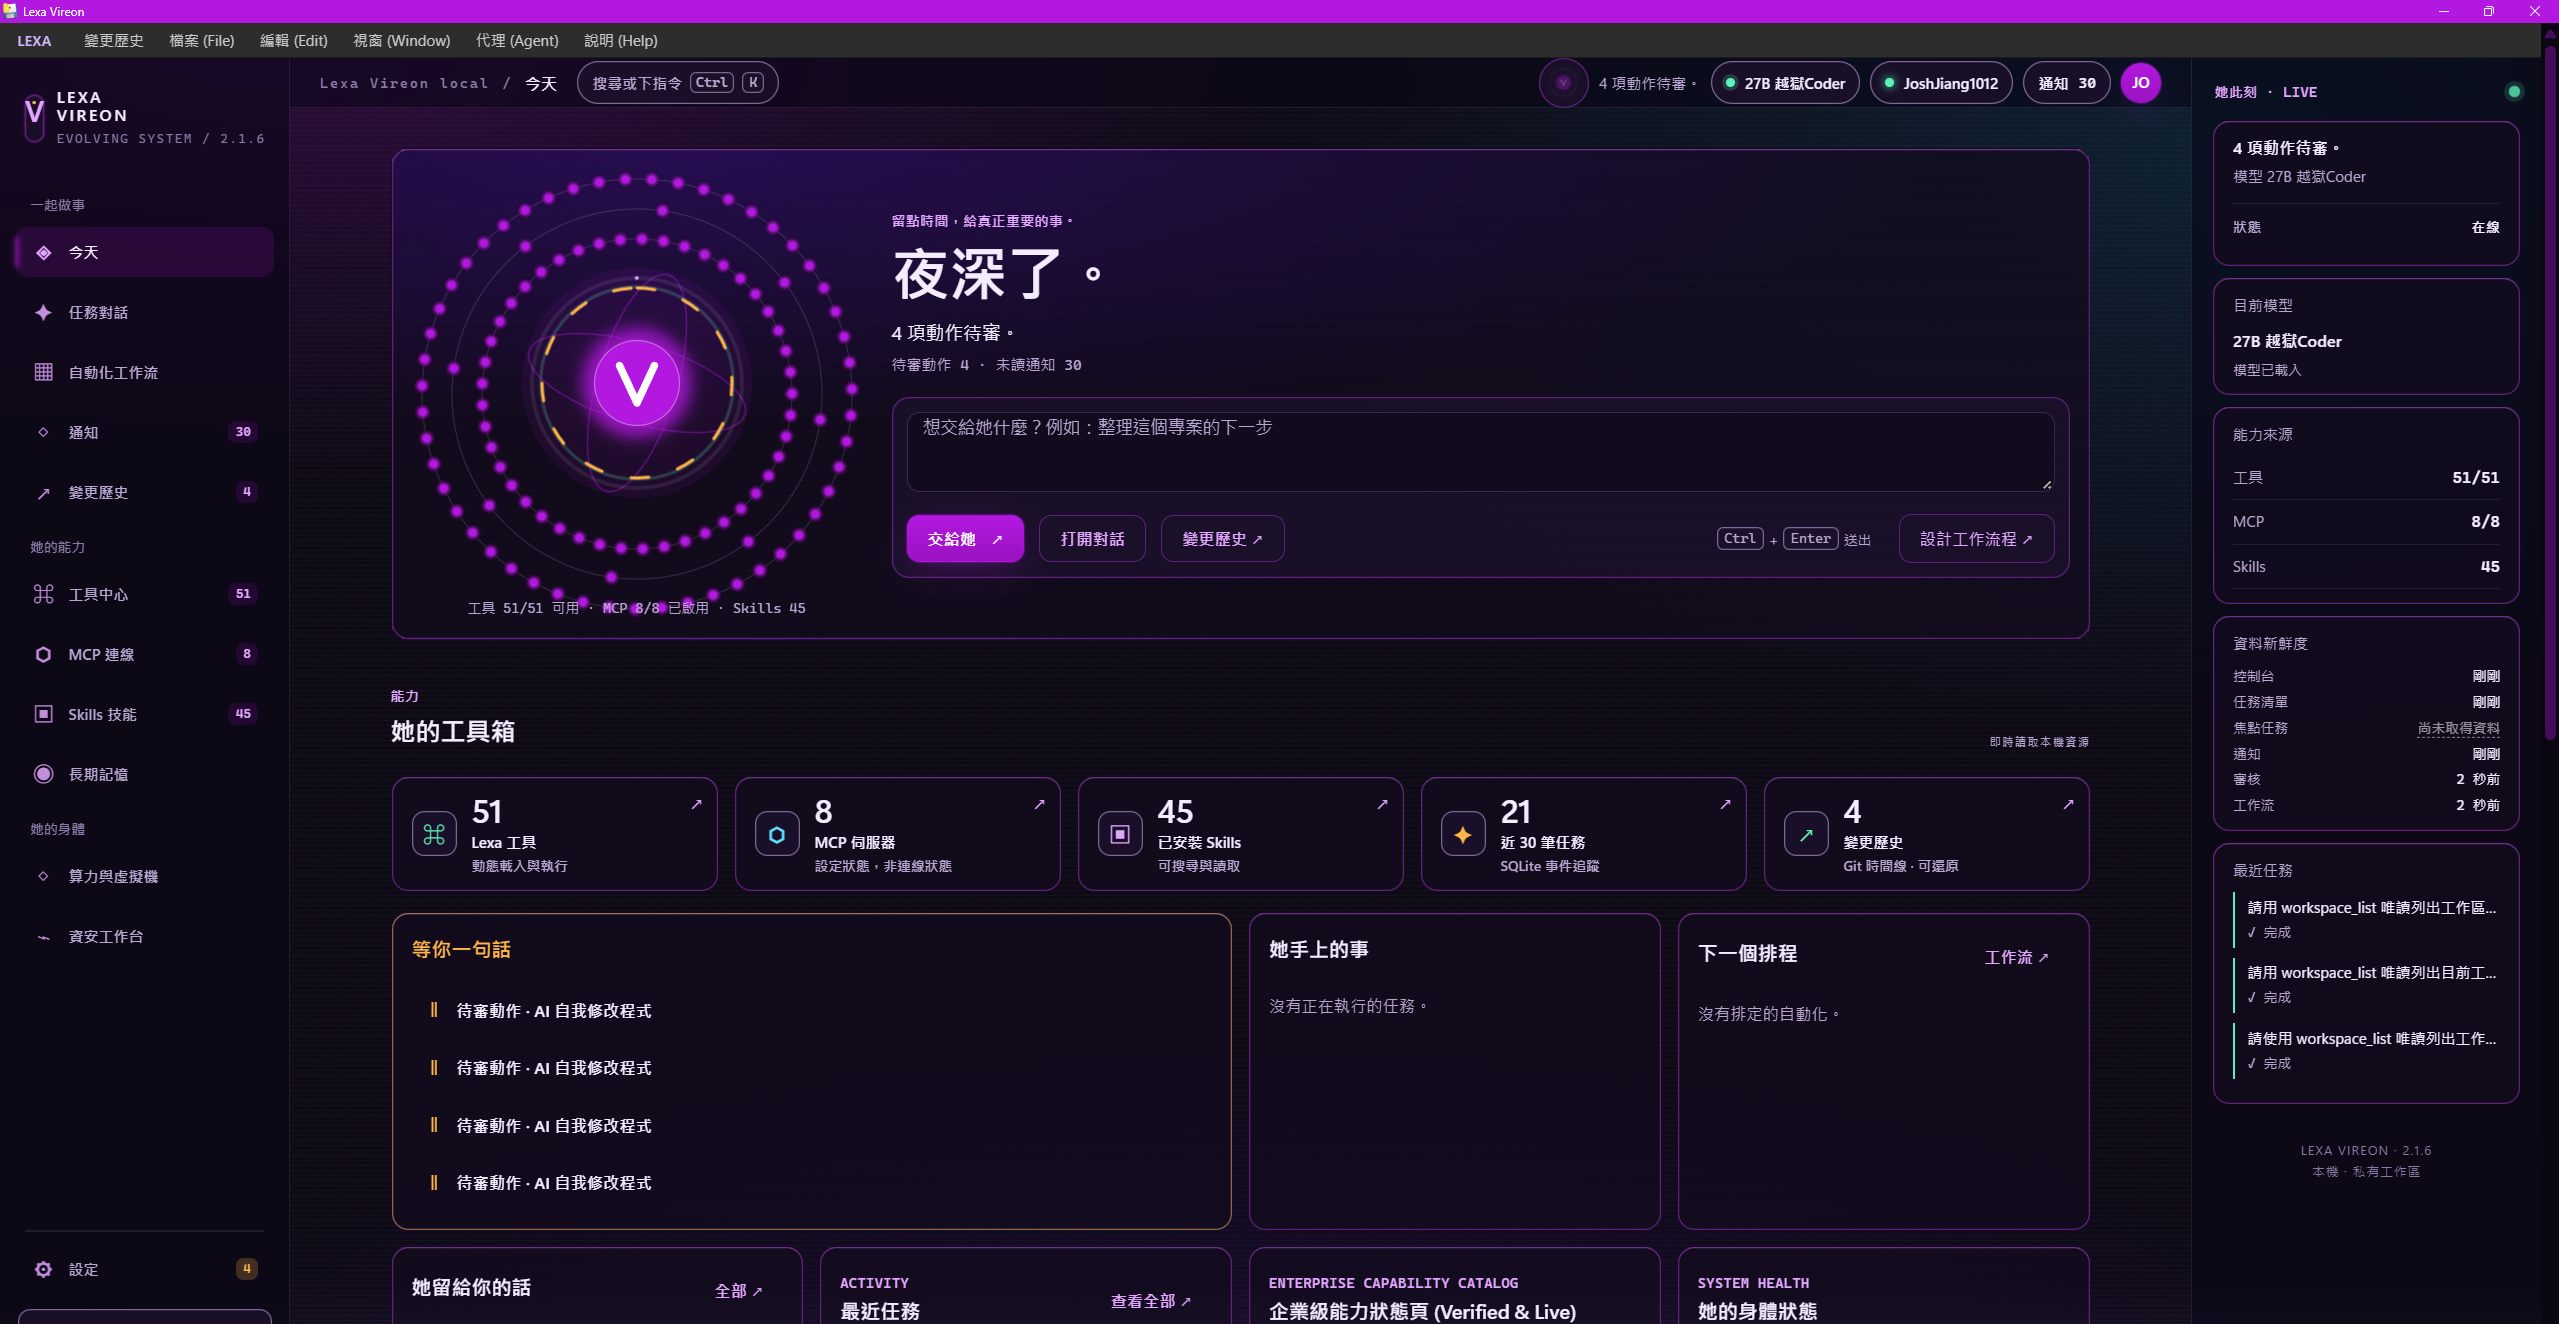
Task: Click the 變更歷史 card arrow icon
Action: tap(1806, 834)
